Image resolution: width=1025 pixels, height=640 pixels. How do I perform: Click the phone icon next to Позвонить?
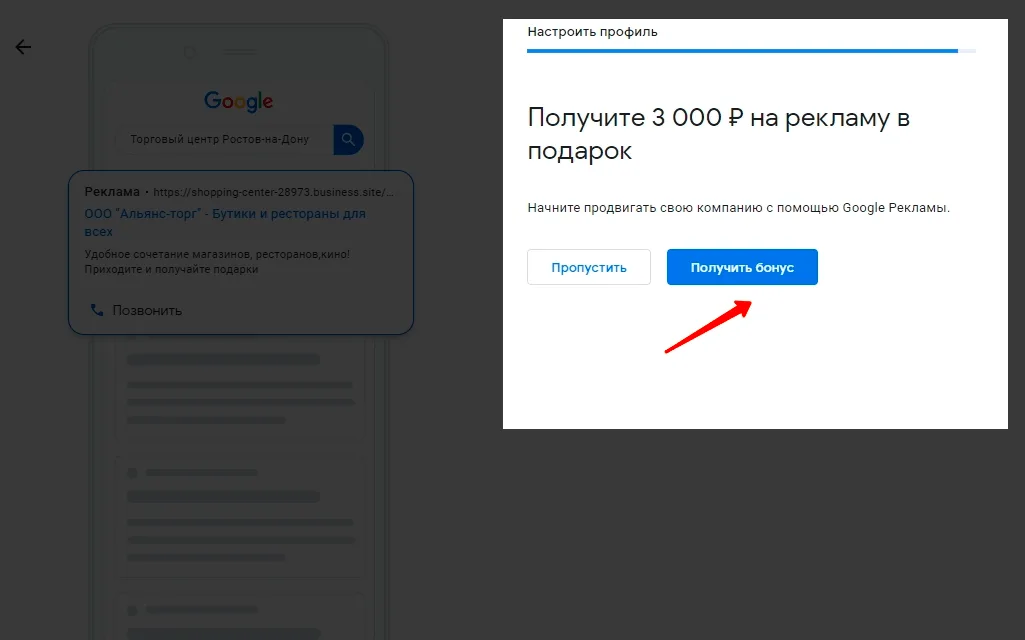(x=97, y=310)
